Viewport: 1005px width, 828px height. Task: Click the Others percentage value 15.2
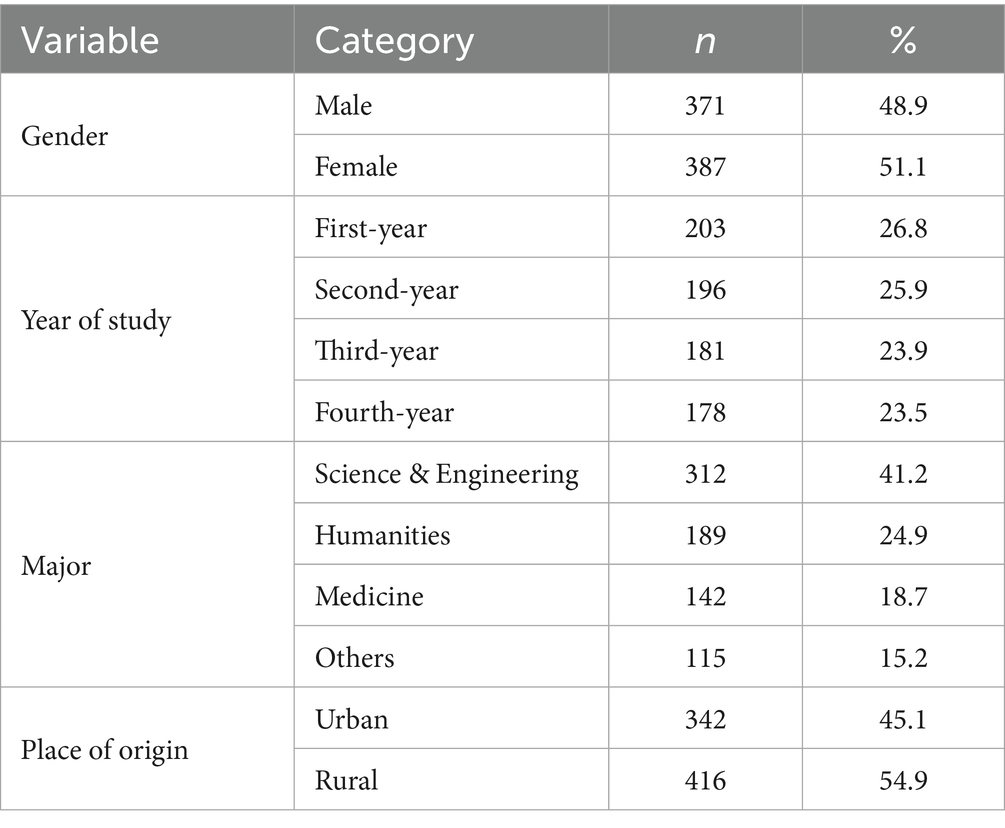click(x=902, y=658)
